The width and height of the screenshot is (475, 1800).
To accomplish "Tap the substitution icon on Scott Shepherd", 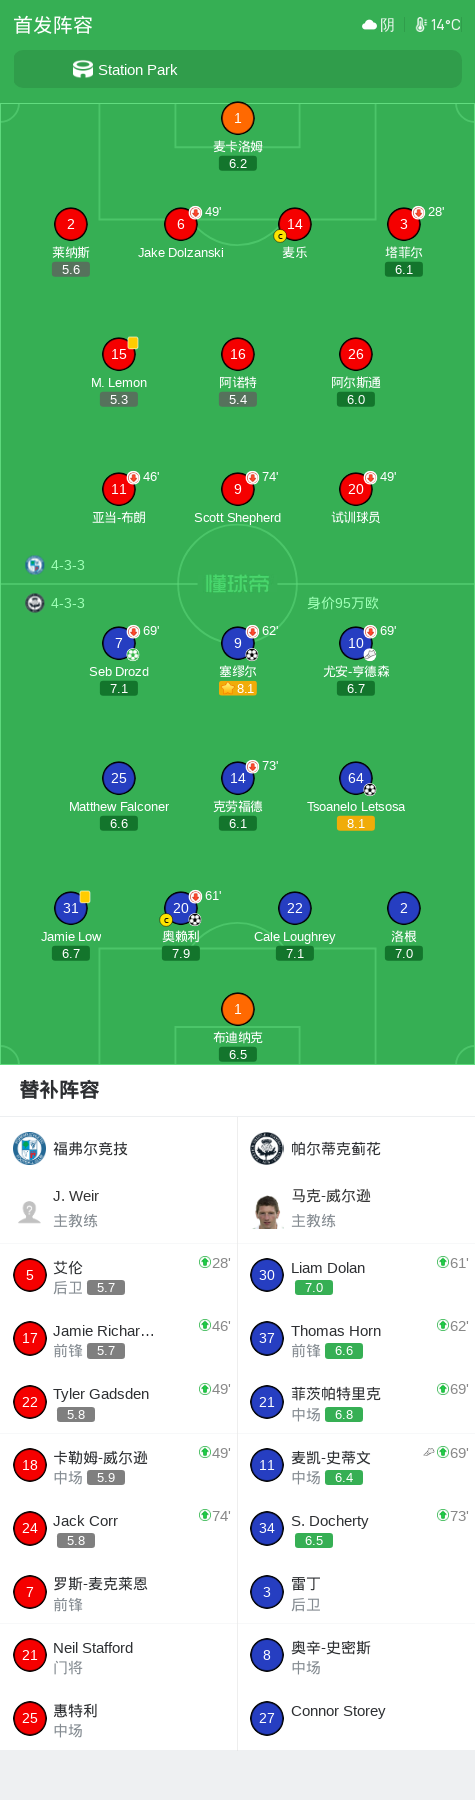I will [253, 477].
